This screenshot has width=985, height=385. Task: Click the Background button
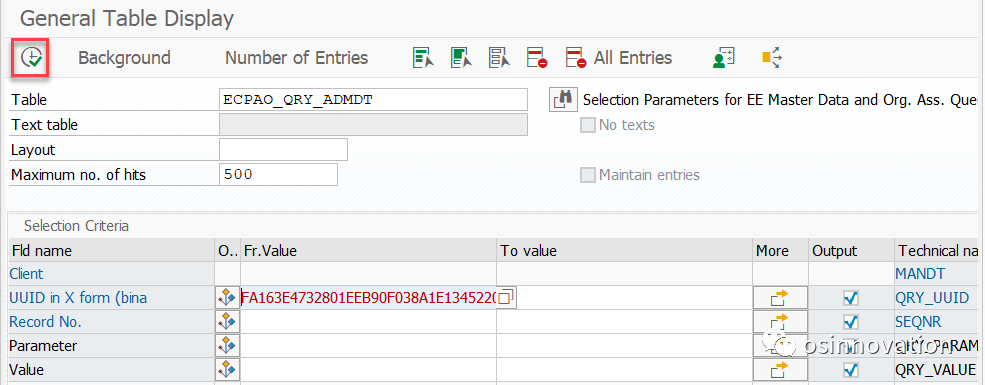(x=124, y=58)
